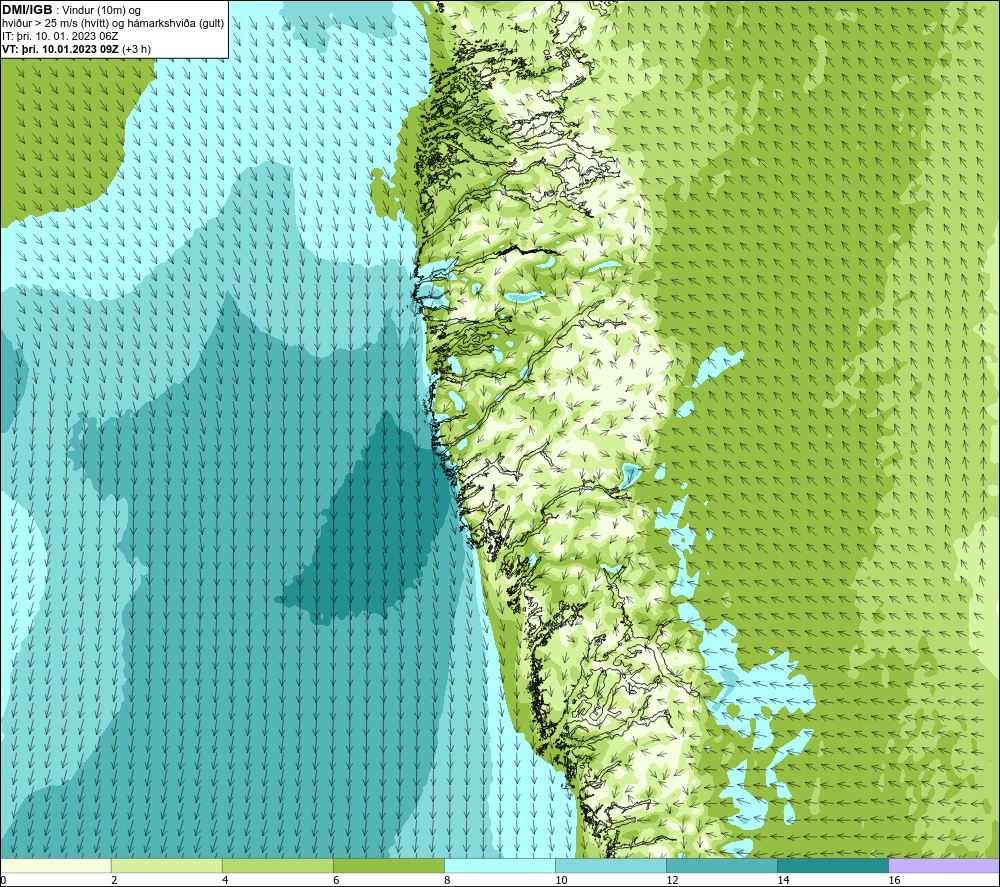Click the VT: þri. 10.01.2023 09Z line
The height and width of the screenshot is (887, 1000).
click(x=77, y=49)
